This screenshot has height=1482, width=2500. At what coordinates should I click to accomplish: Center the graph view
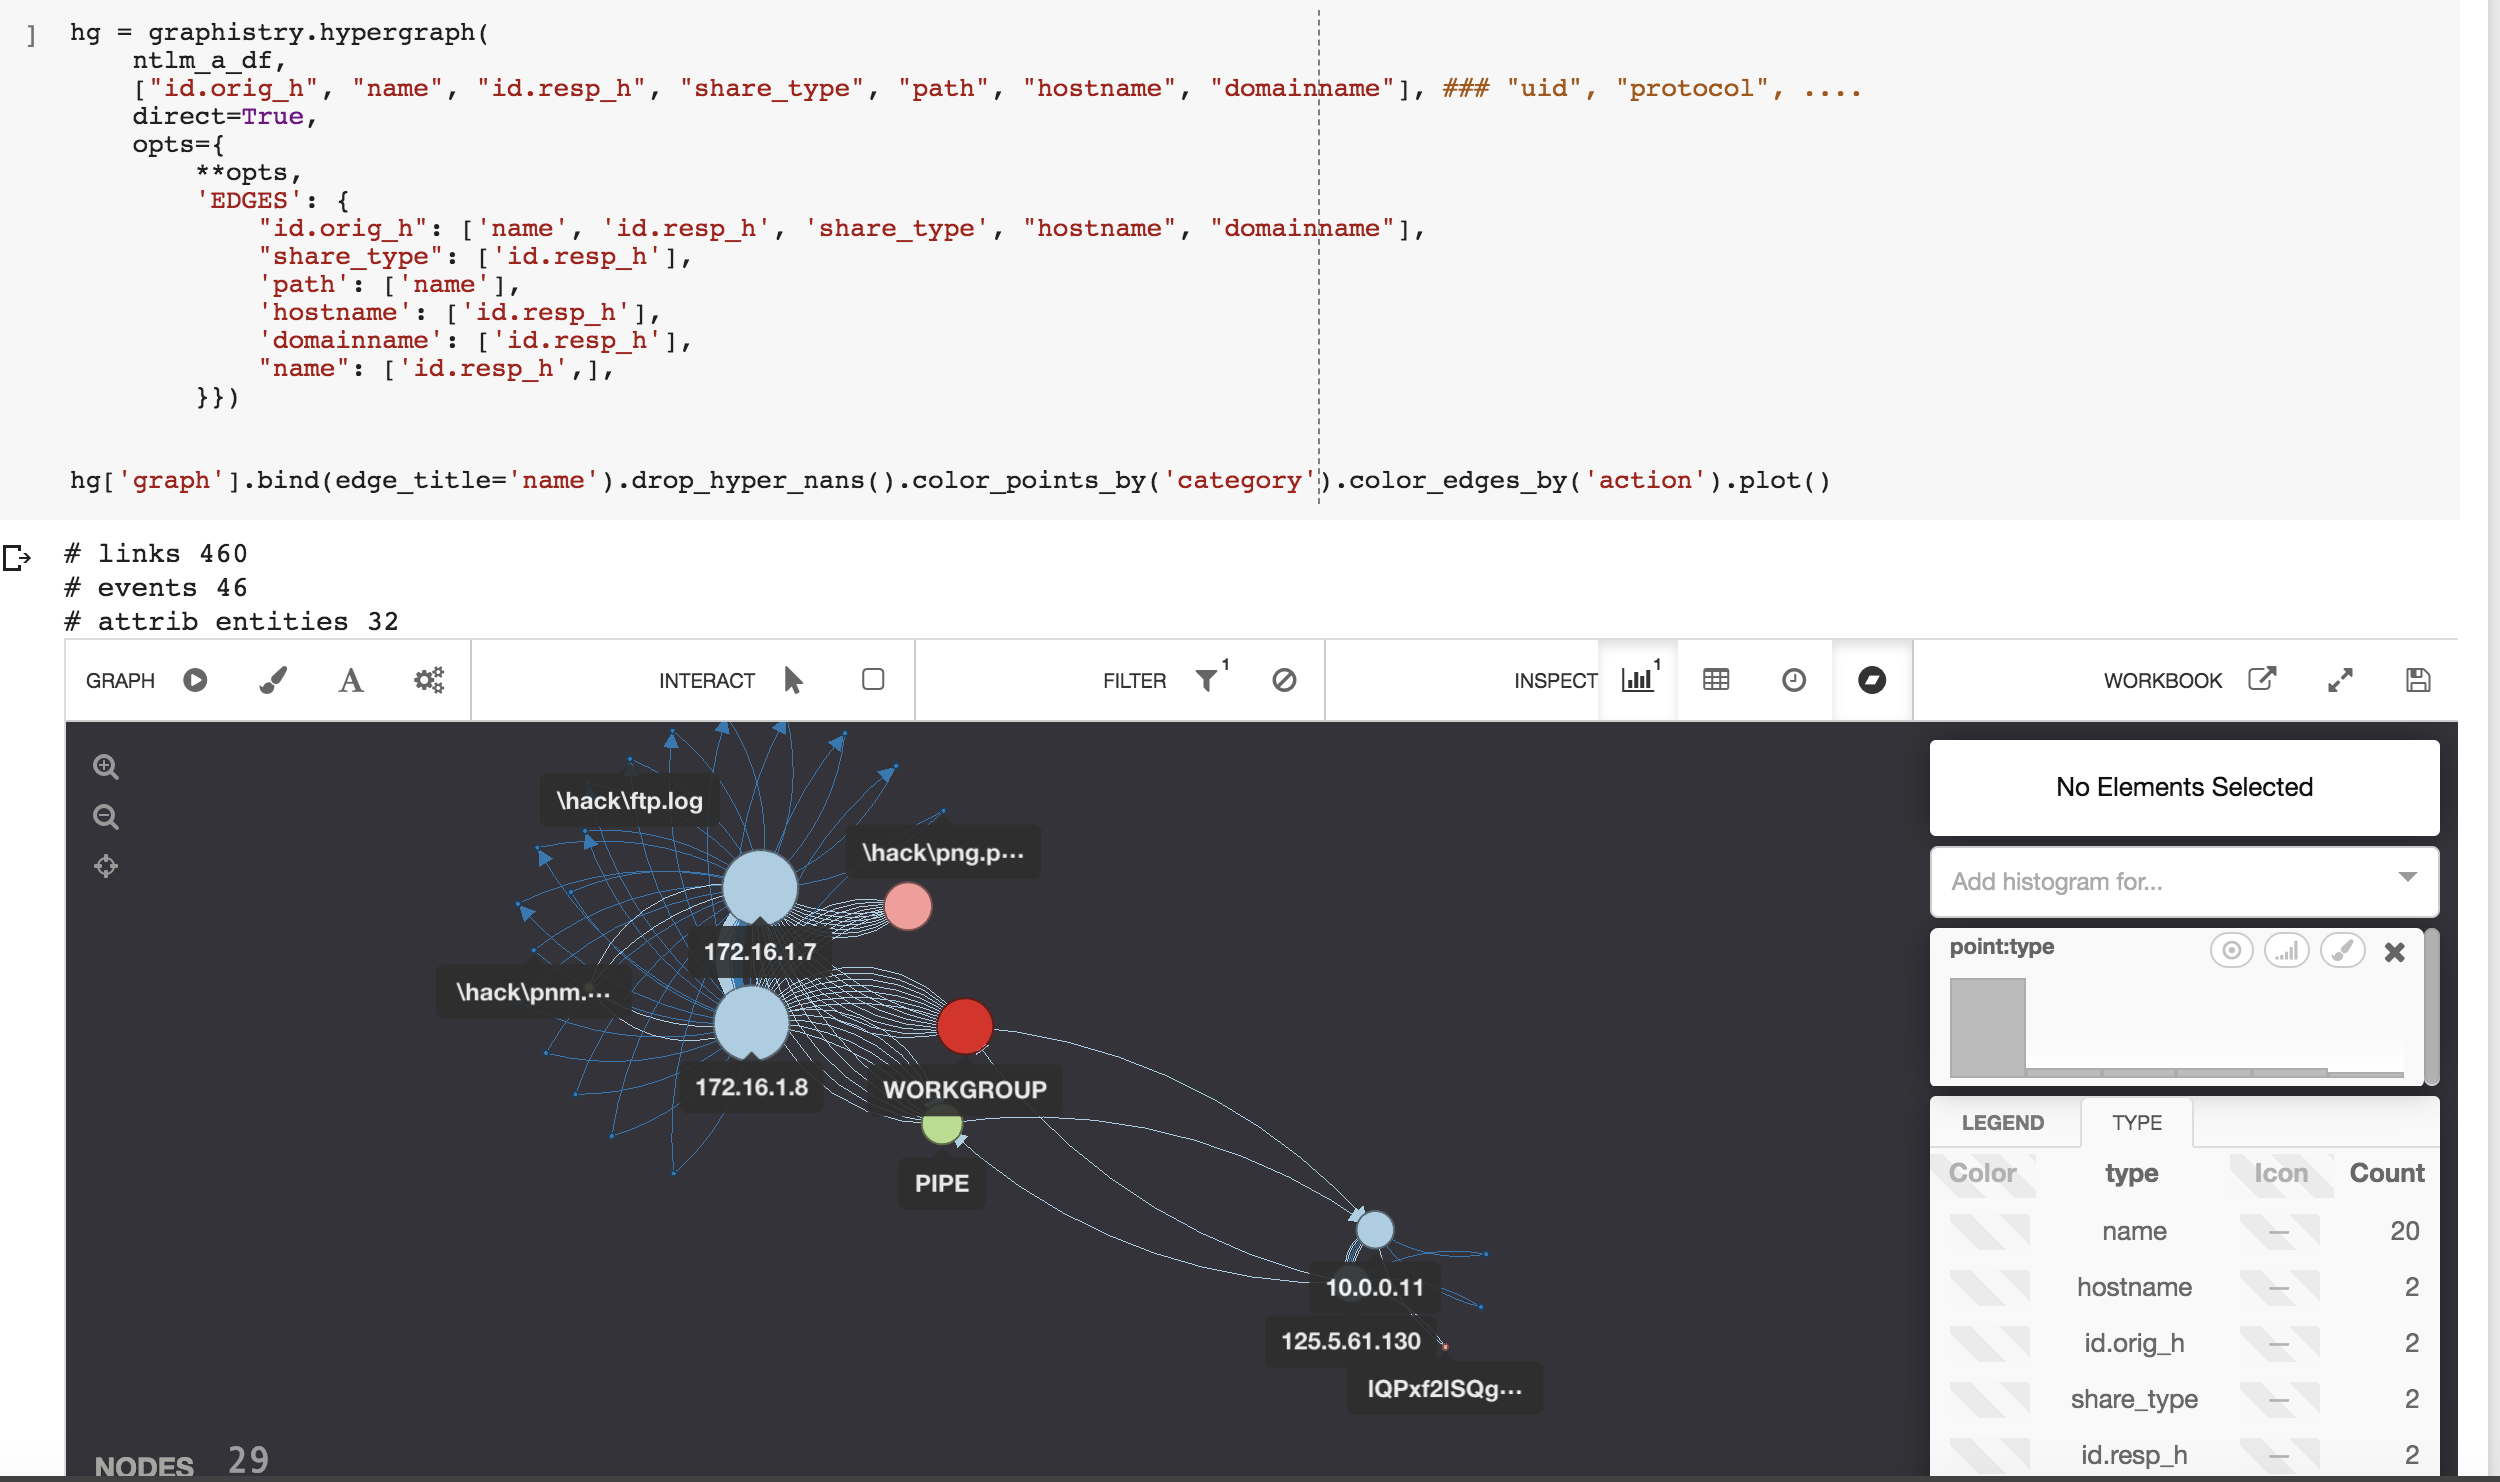(106, 866)
